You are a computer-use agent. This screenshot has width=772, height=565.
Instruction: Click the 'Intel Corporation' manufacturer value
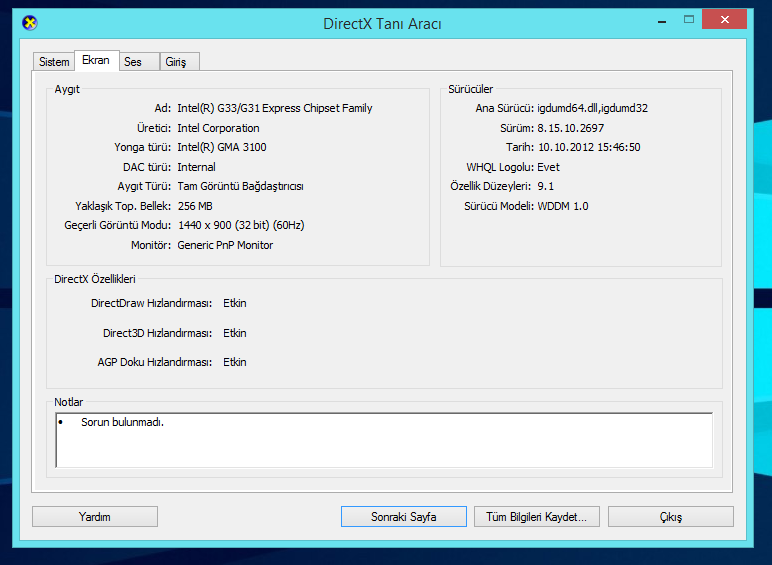(x=218, y=128)
